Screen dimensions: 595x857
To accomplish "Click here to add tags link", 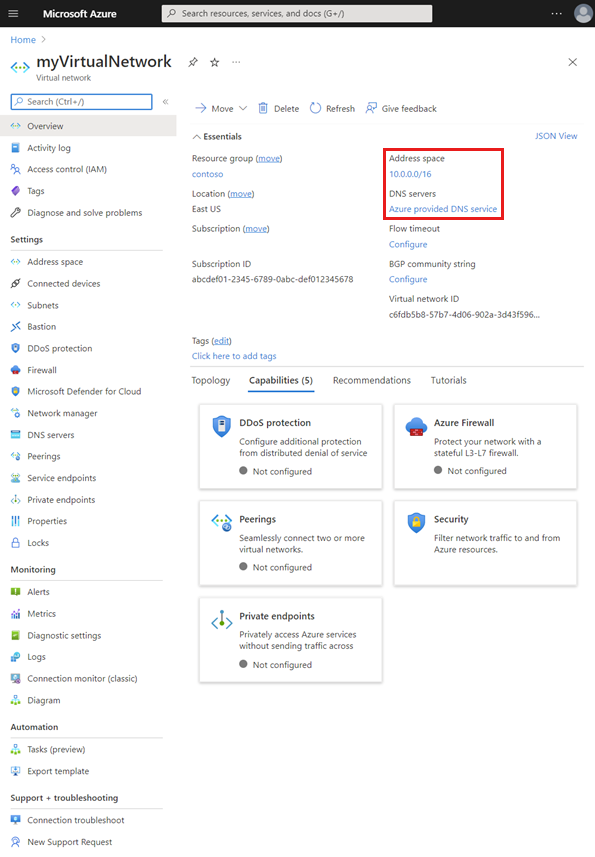I will (x=234, y=356).
